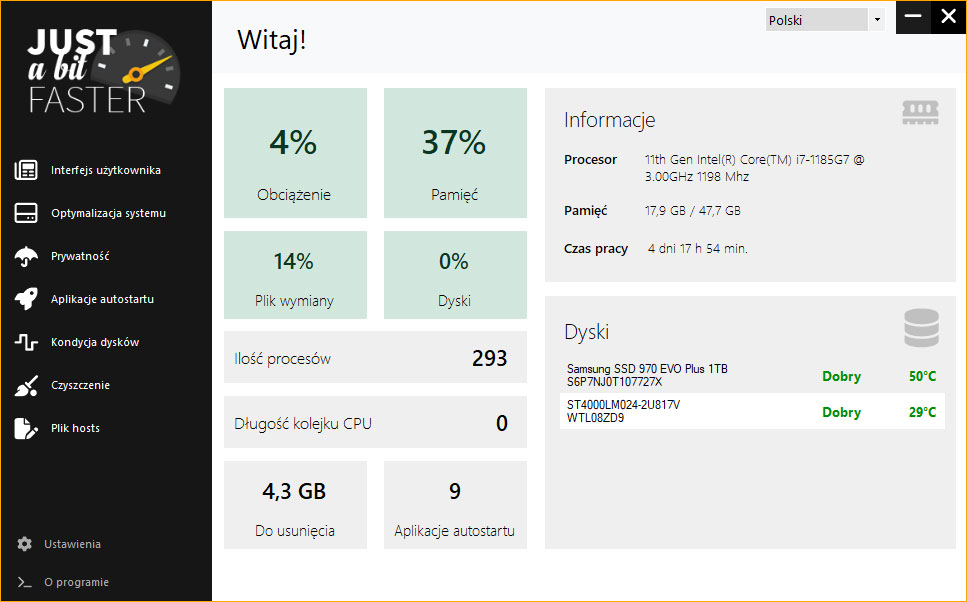This screenshot has width=967, height=602.
Task: Open the Plik hosts file icon
Action: tap(26, 428)
